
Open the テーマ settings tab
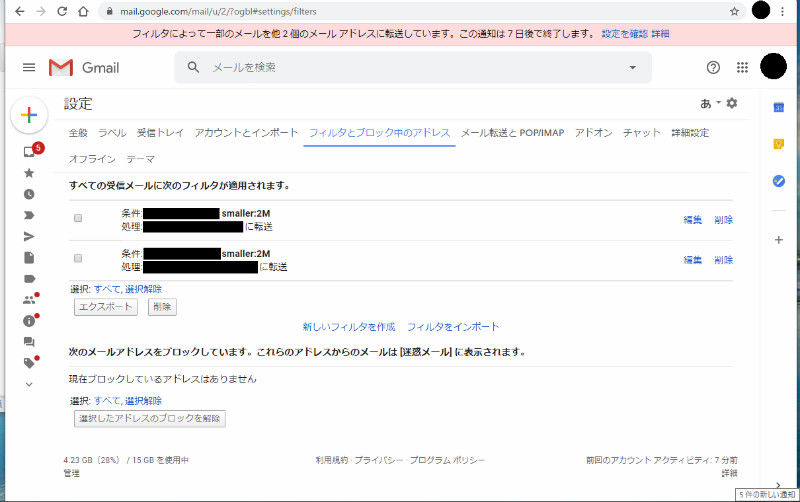[x=140, y=159]
